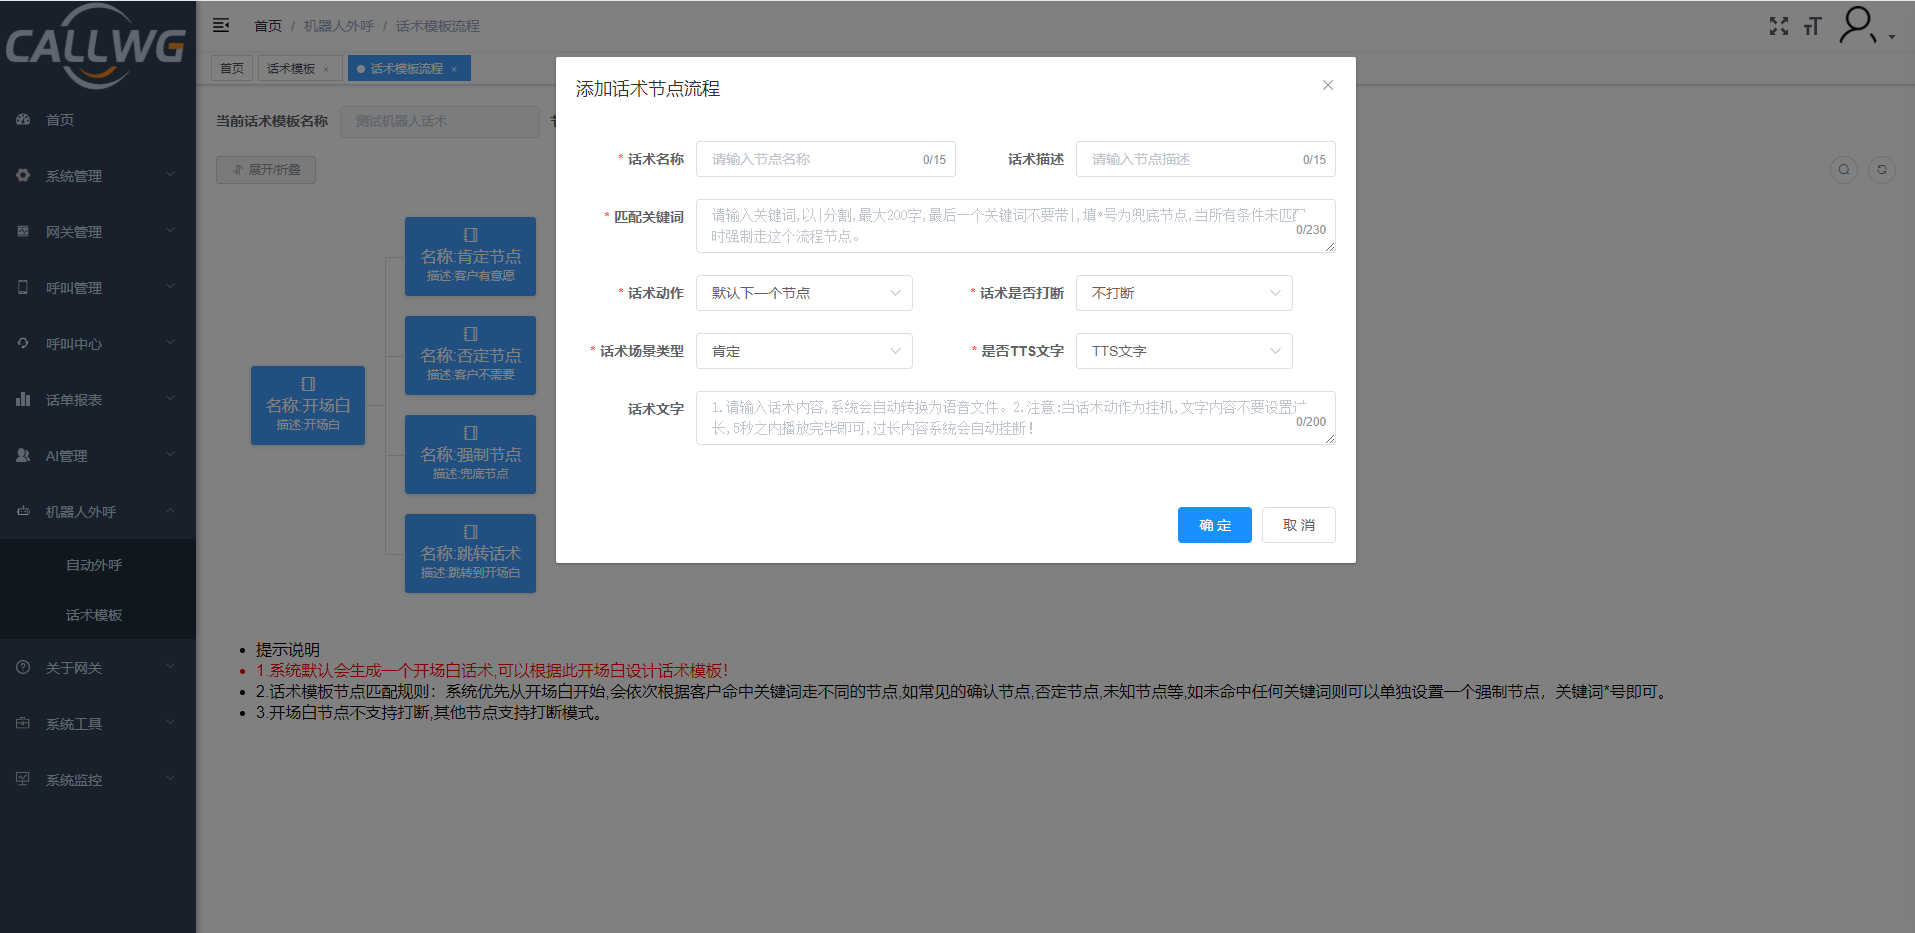Click the AI管理 sidebar icon
This screenshot has width=1915, height=933.
[22, 455]
